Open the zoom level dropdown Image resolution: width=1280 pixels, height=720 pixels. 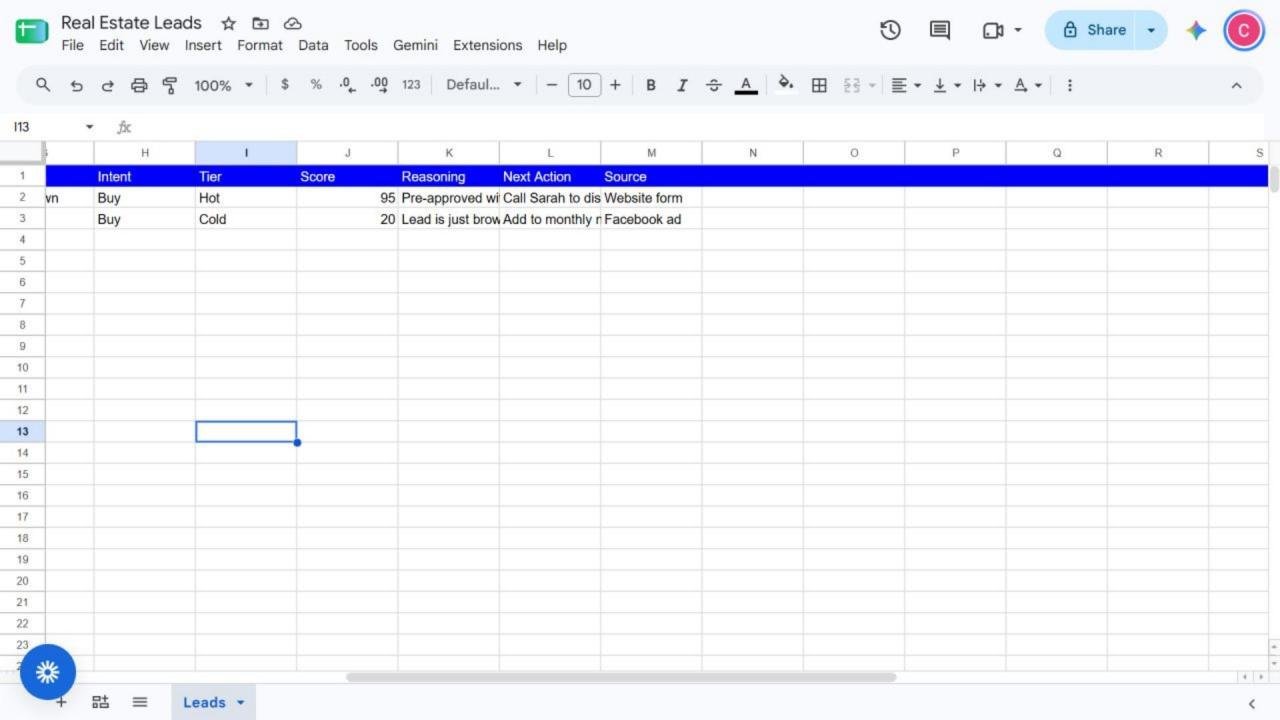point(224,85)
